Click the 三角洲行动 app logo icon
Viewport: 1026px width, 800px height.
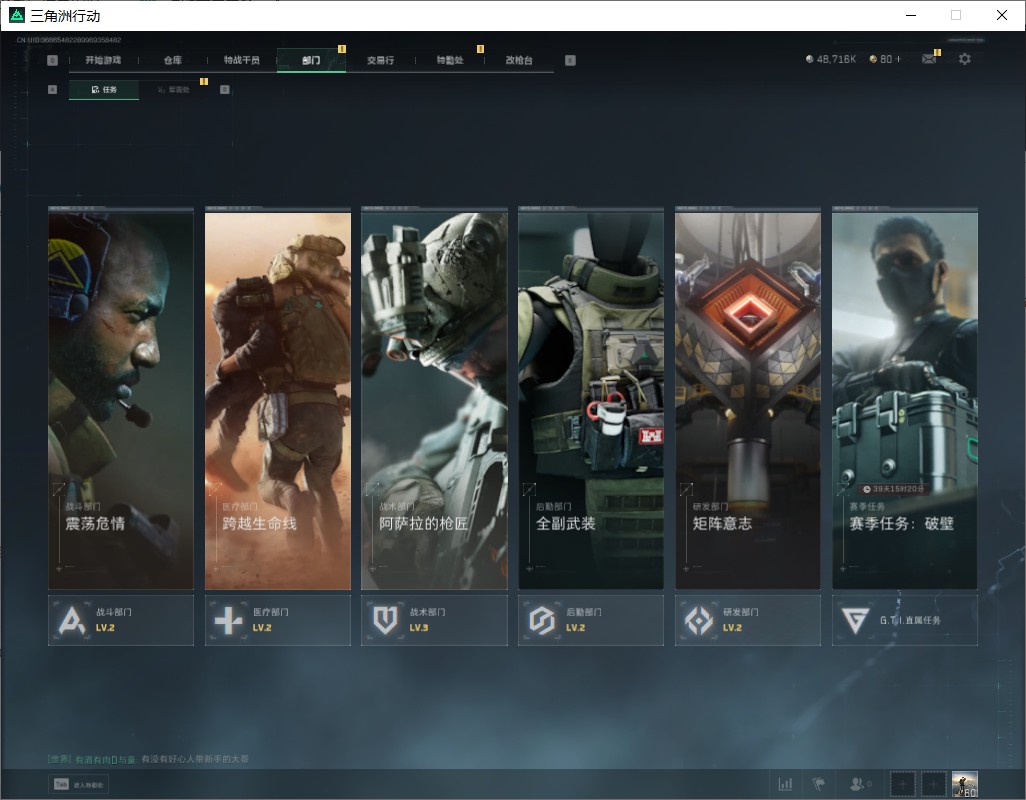tap(16, 15)
